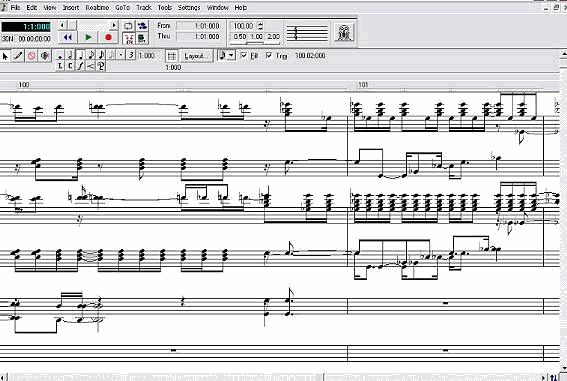Image resolution: width=567 pixels, height=381 pixels.
Task: Click the icon right of the metronome button
Action: point(142,38)
